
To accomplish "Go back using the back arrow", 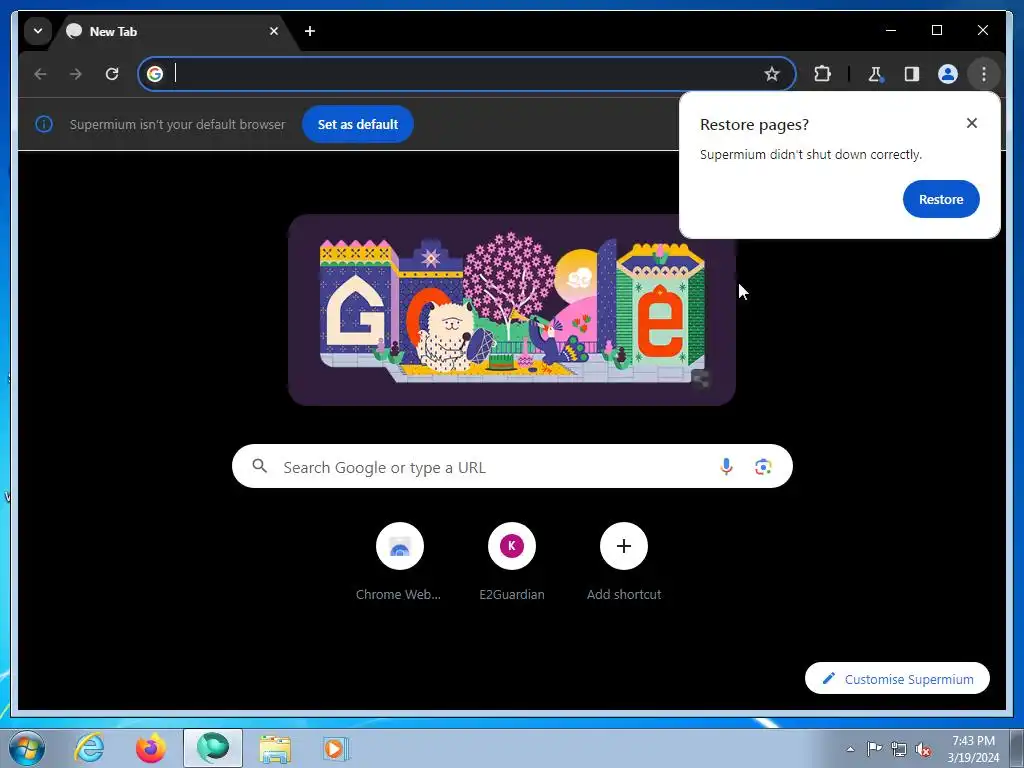I will [40, 74].
